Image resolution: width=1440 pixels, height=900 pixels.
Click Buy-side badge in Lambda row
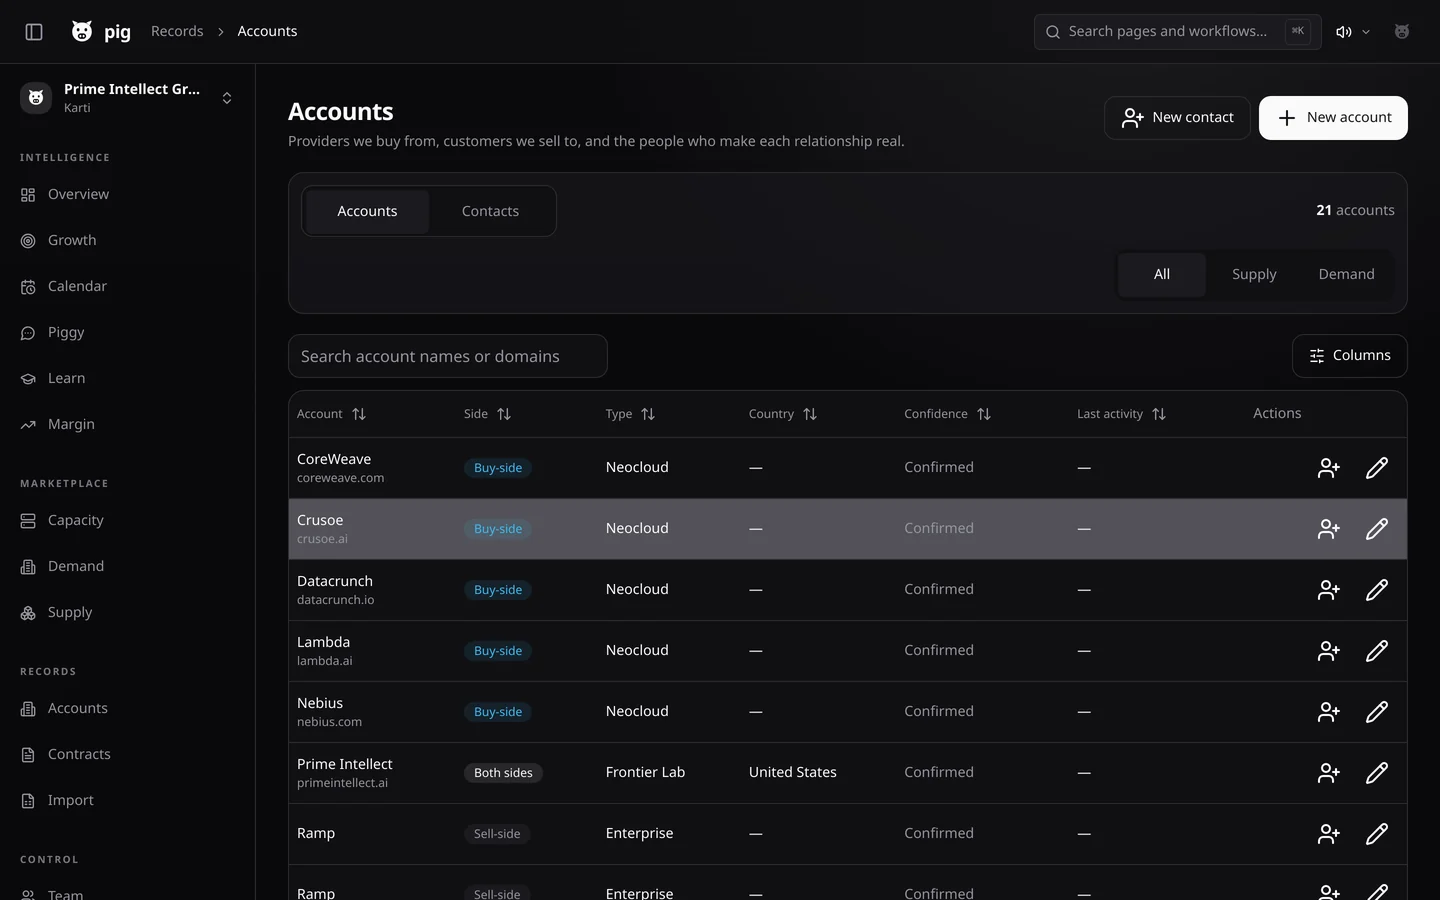tap(498, 651)
